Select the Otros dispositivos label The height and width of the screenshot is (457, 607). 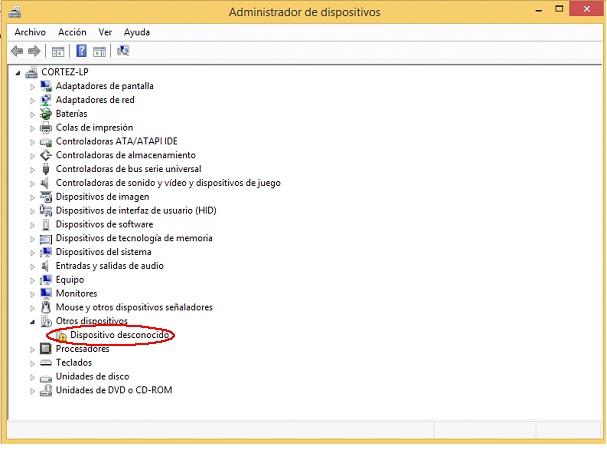point(91,321)
